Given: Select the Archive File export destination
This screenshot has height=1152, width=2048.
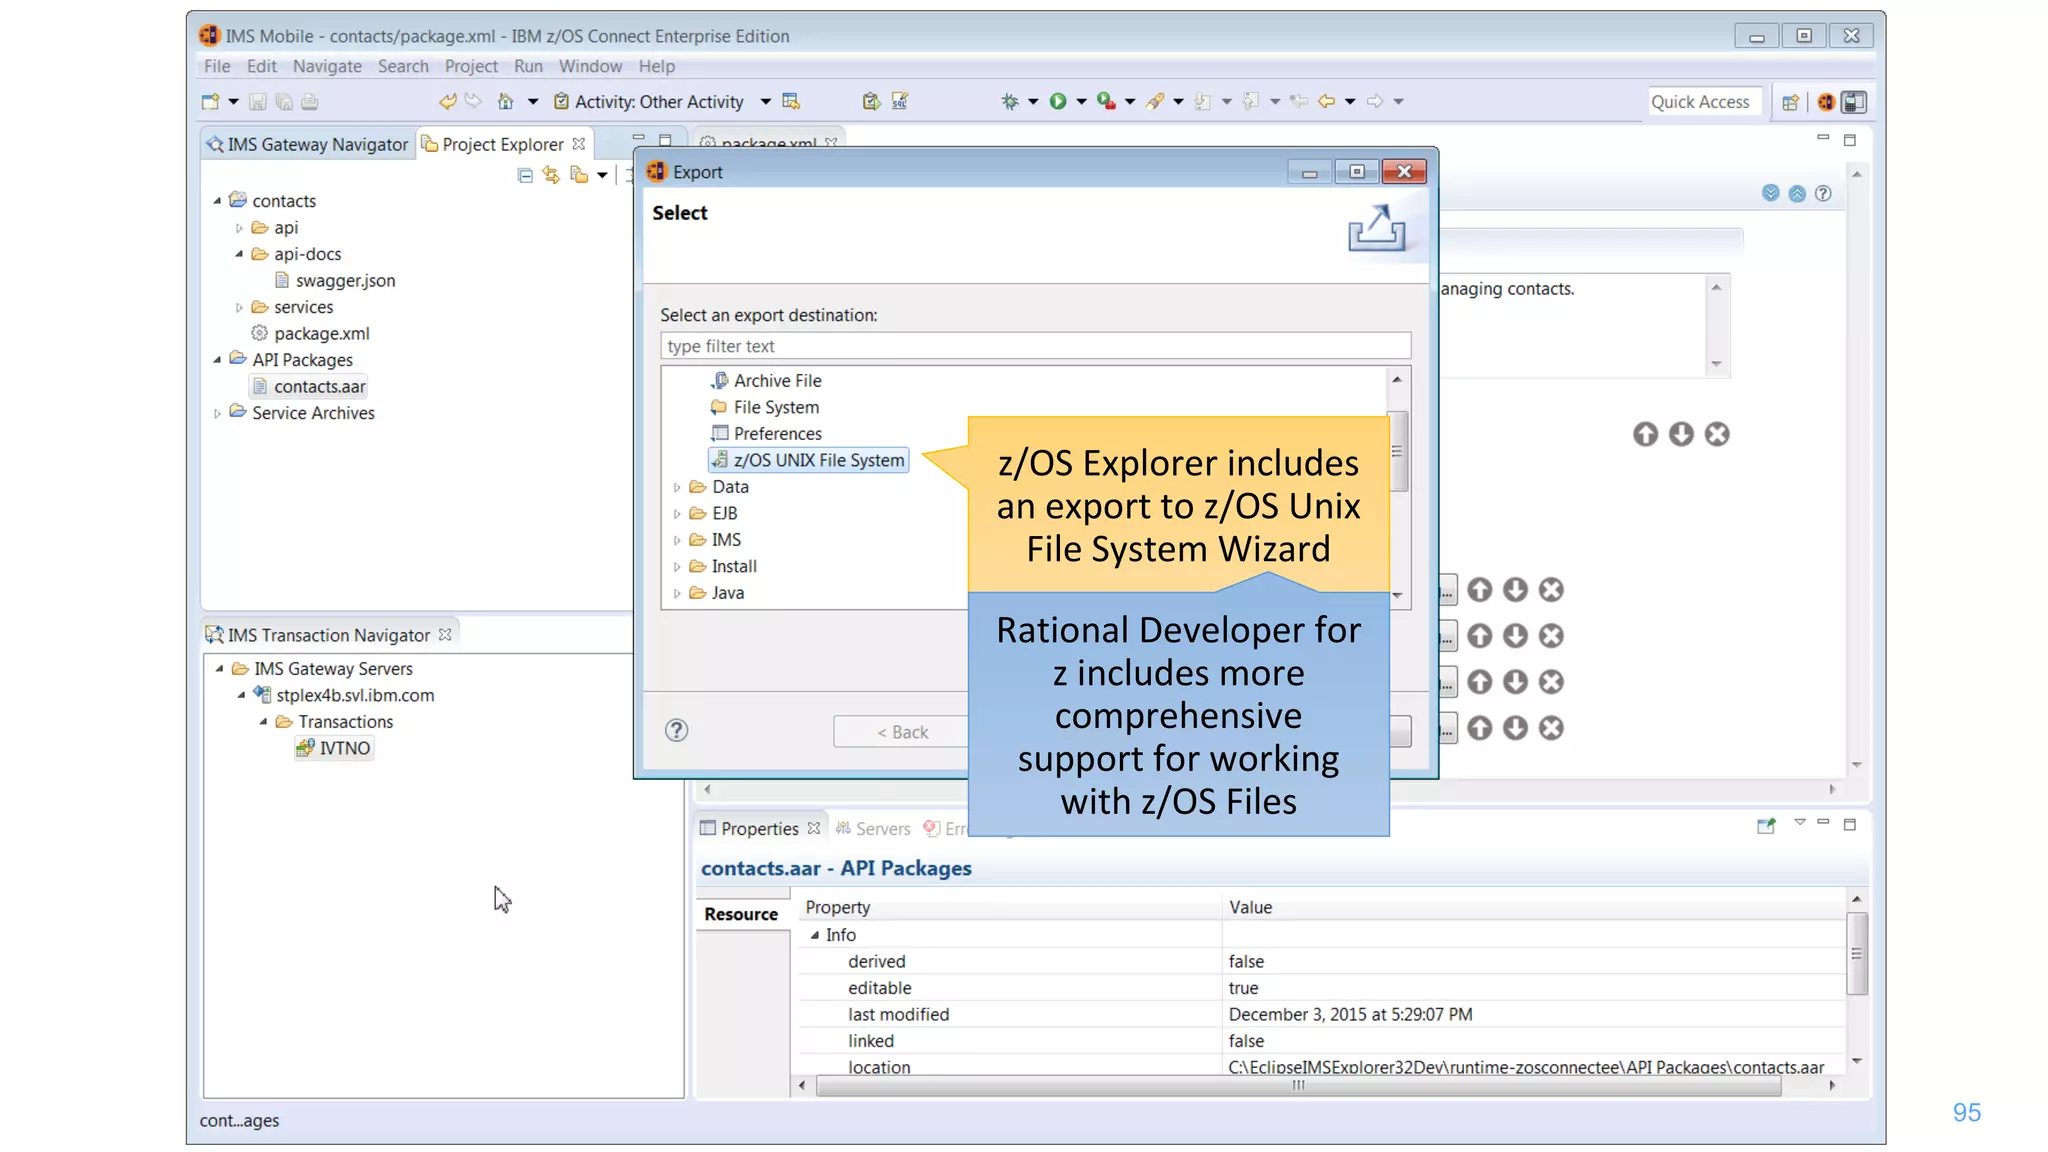Looking at the screenshot, I should coord(766,380).
